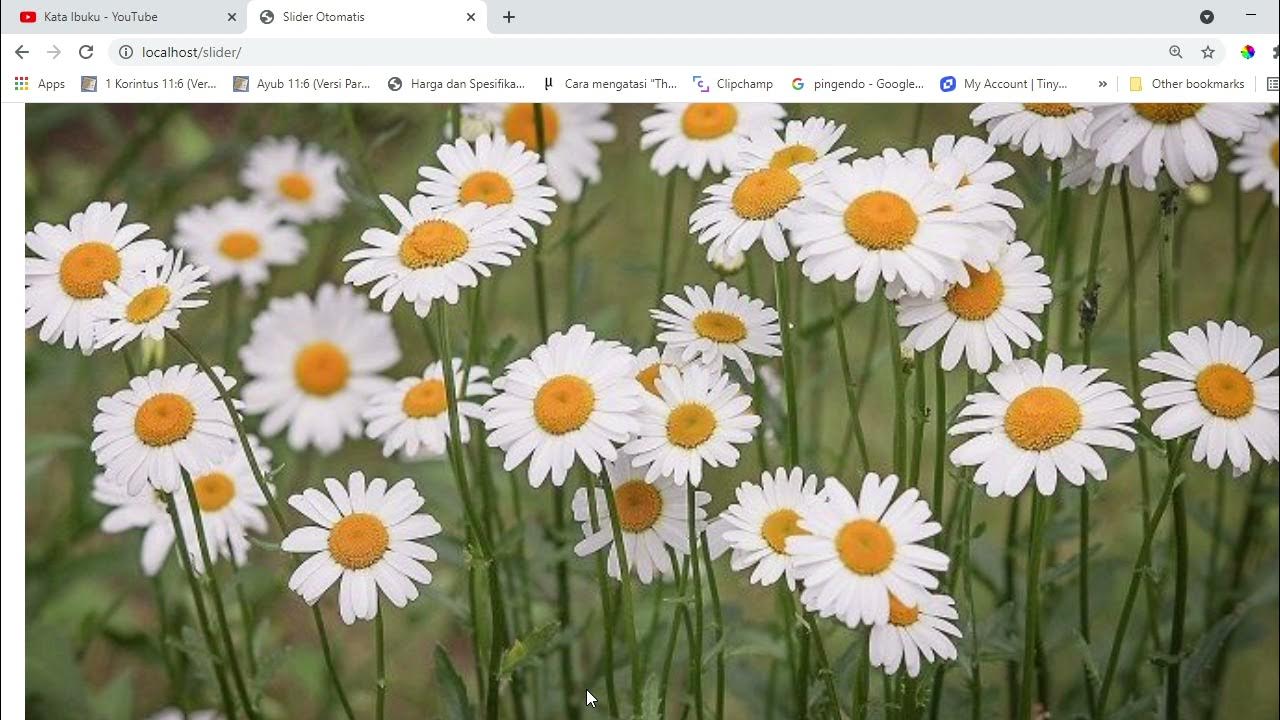Open the Harga dan Spesifika... bookmark
The image size is (1280, 720).
pos(456,84)
